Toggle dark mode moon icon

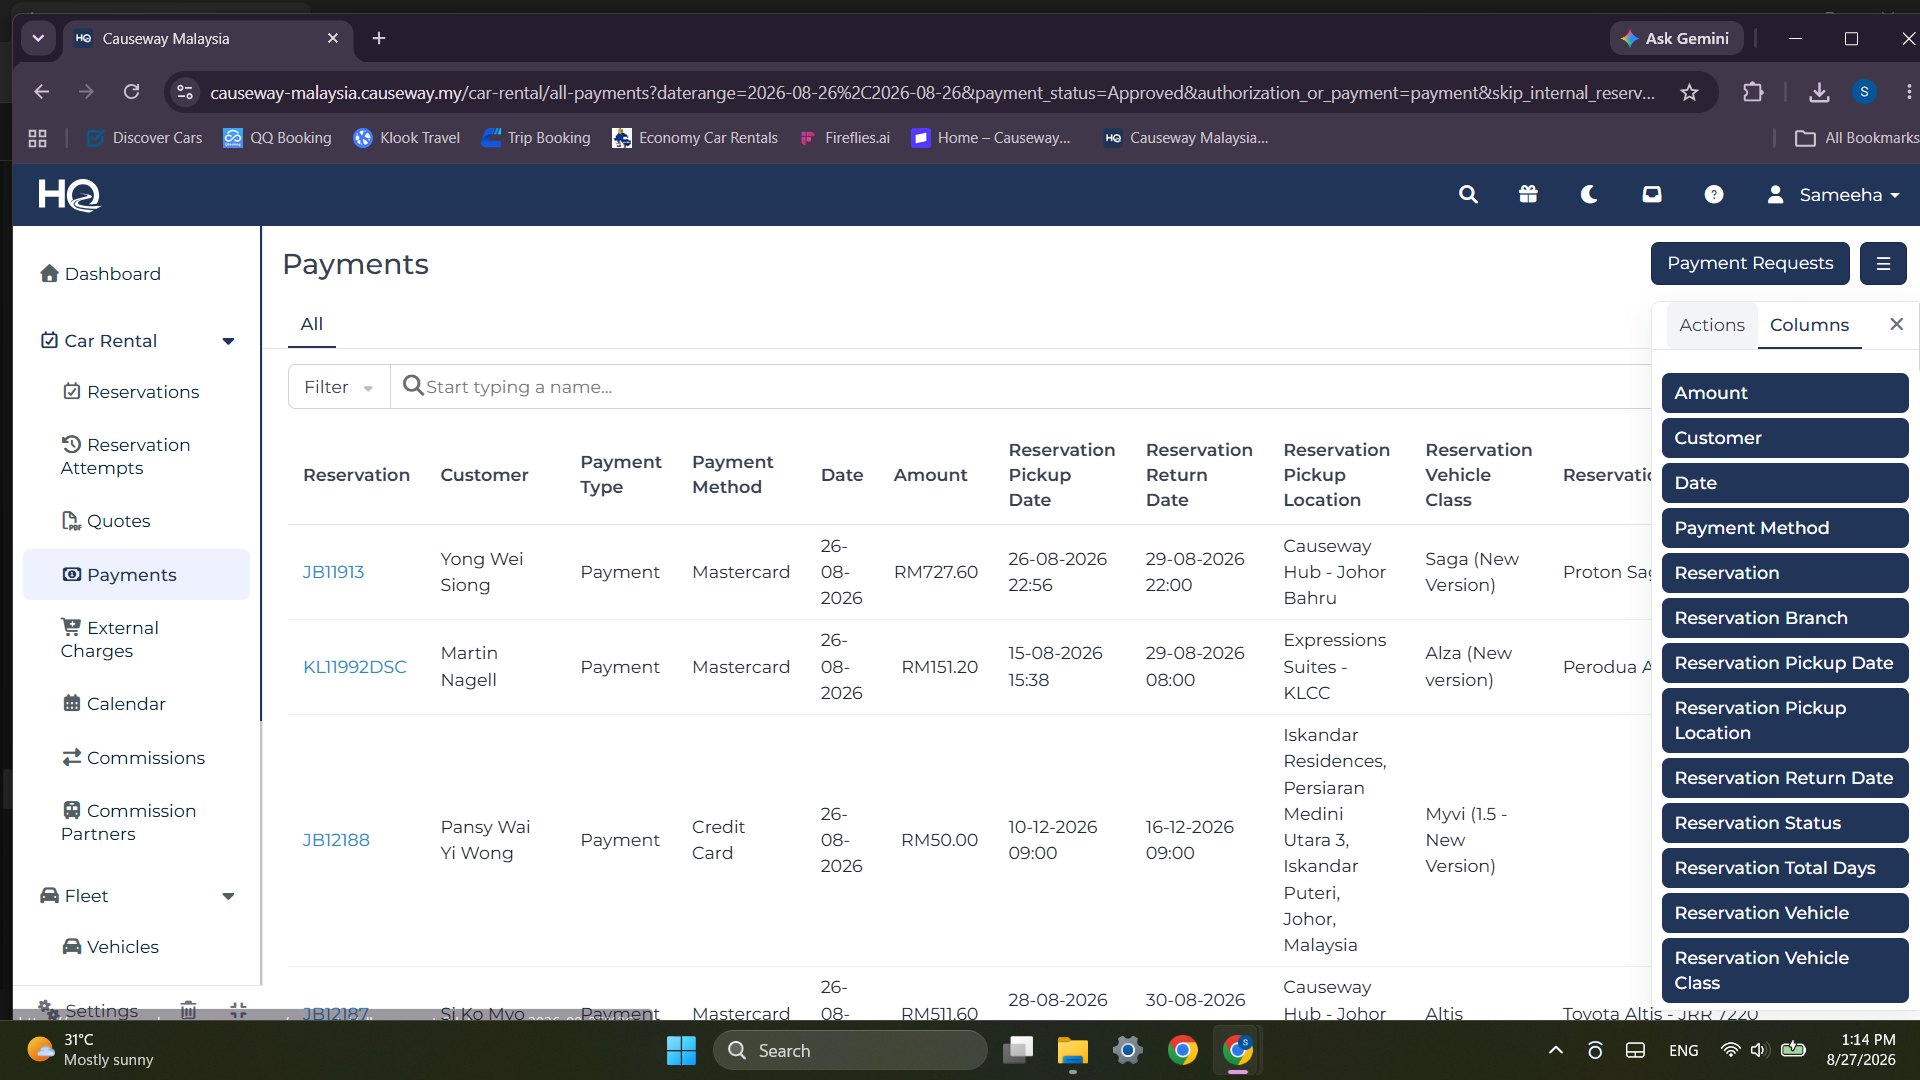click(1589, 195)
